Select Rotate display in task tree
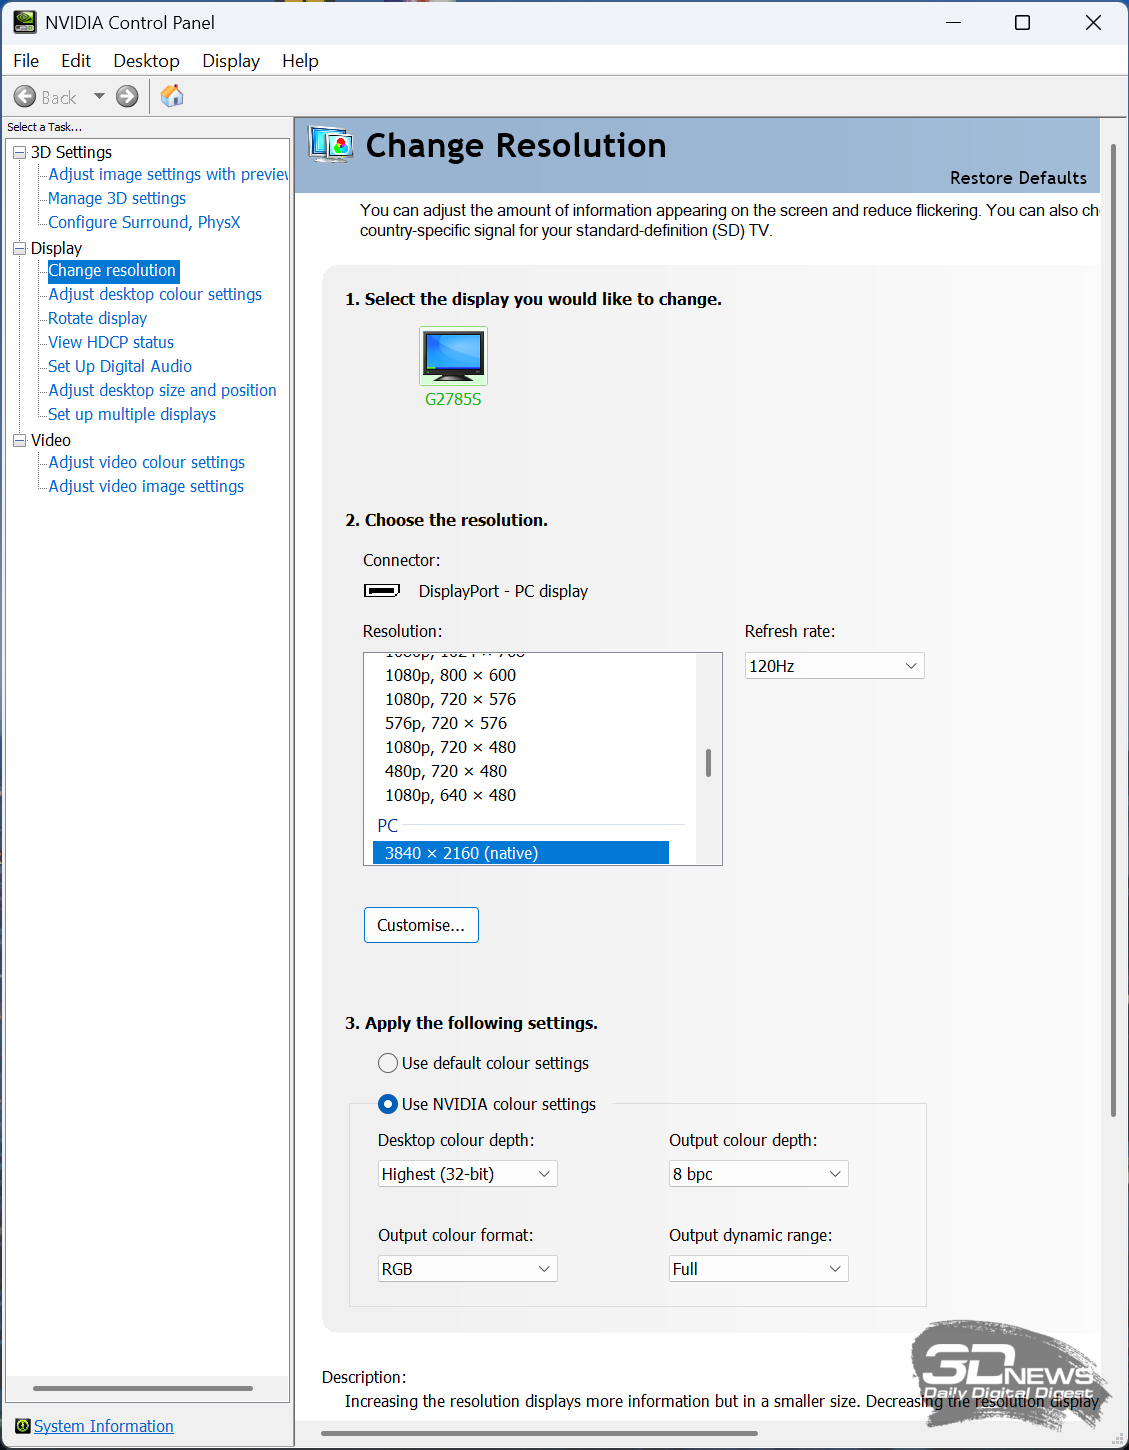This screenshot has width=1129, height=1450. pyautogui.click(x=98, y=318)
